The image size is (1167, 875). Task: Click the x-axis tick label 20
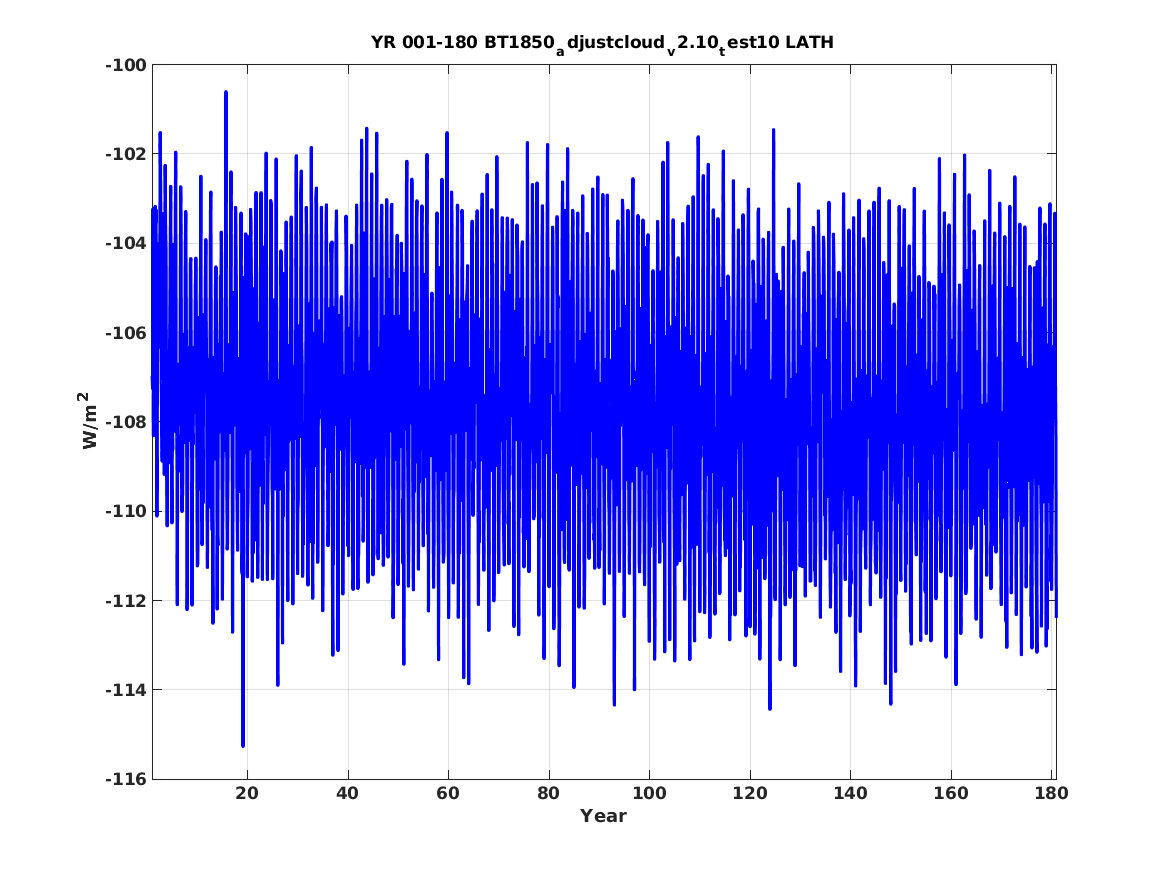click(x=247, y=793)
